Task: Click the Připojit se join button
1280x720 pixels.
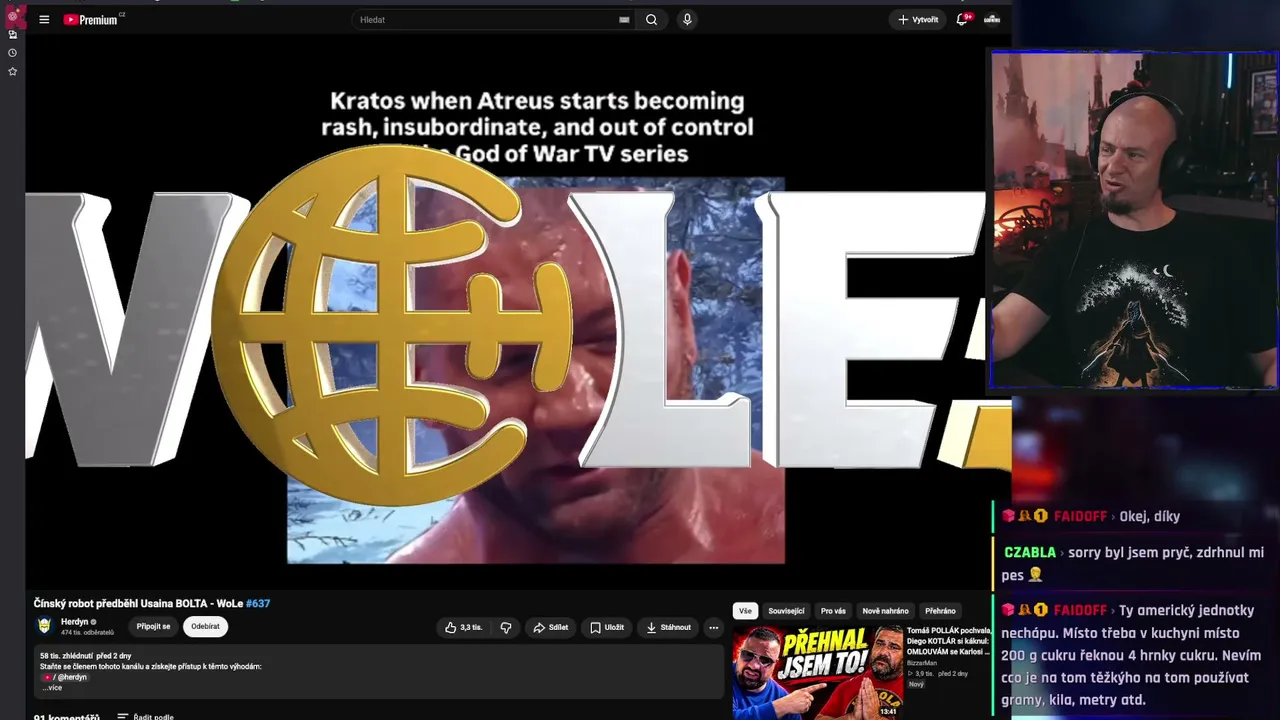Action: (x=153, y=627)
